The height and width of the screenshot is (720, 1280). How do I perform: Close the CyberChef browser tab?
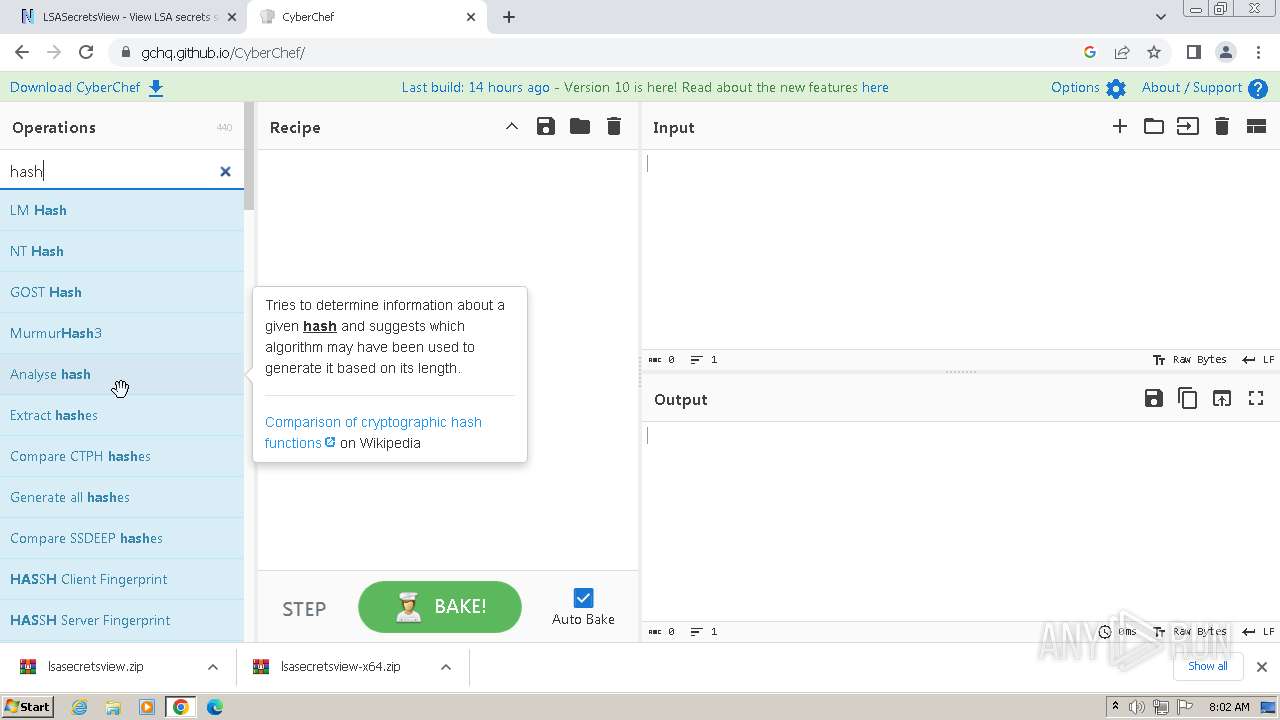coord(472,17)
